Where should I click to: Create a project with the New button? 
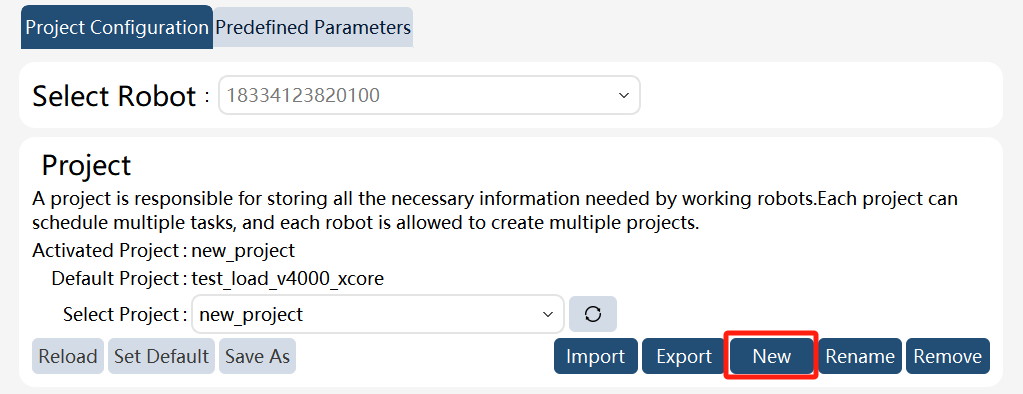(x=772, y=356)
